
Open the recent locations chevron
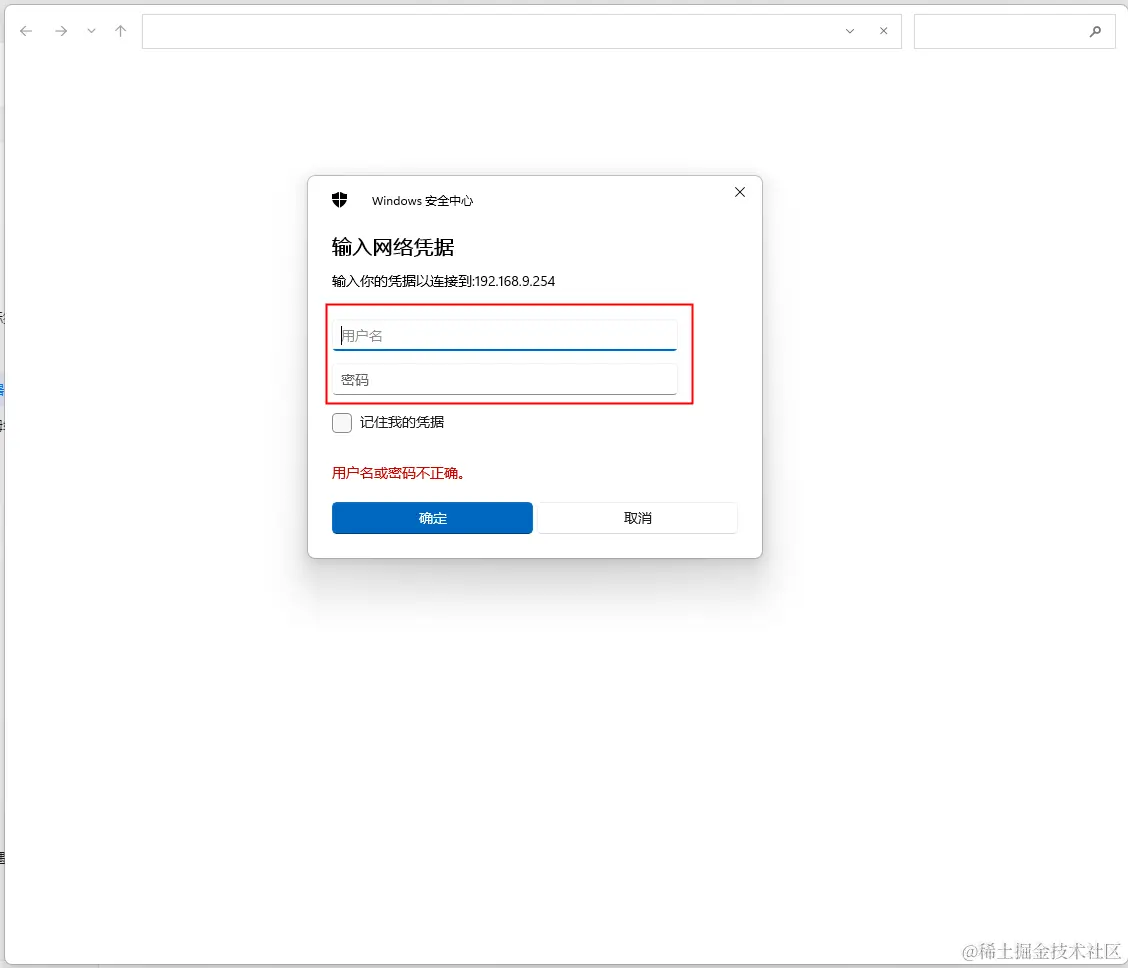[91, 31]
